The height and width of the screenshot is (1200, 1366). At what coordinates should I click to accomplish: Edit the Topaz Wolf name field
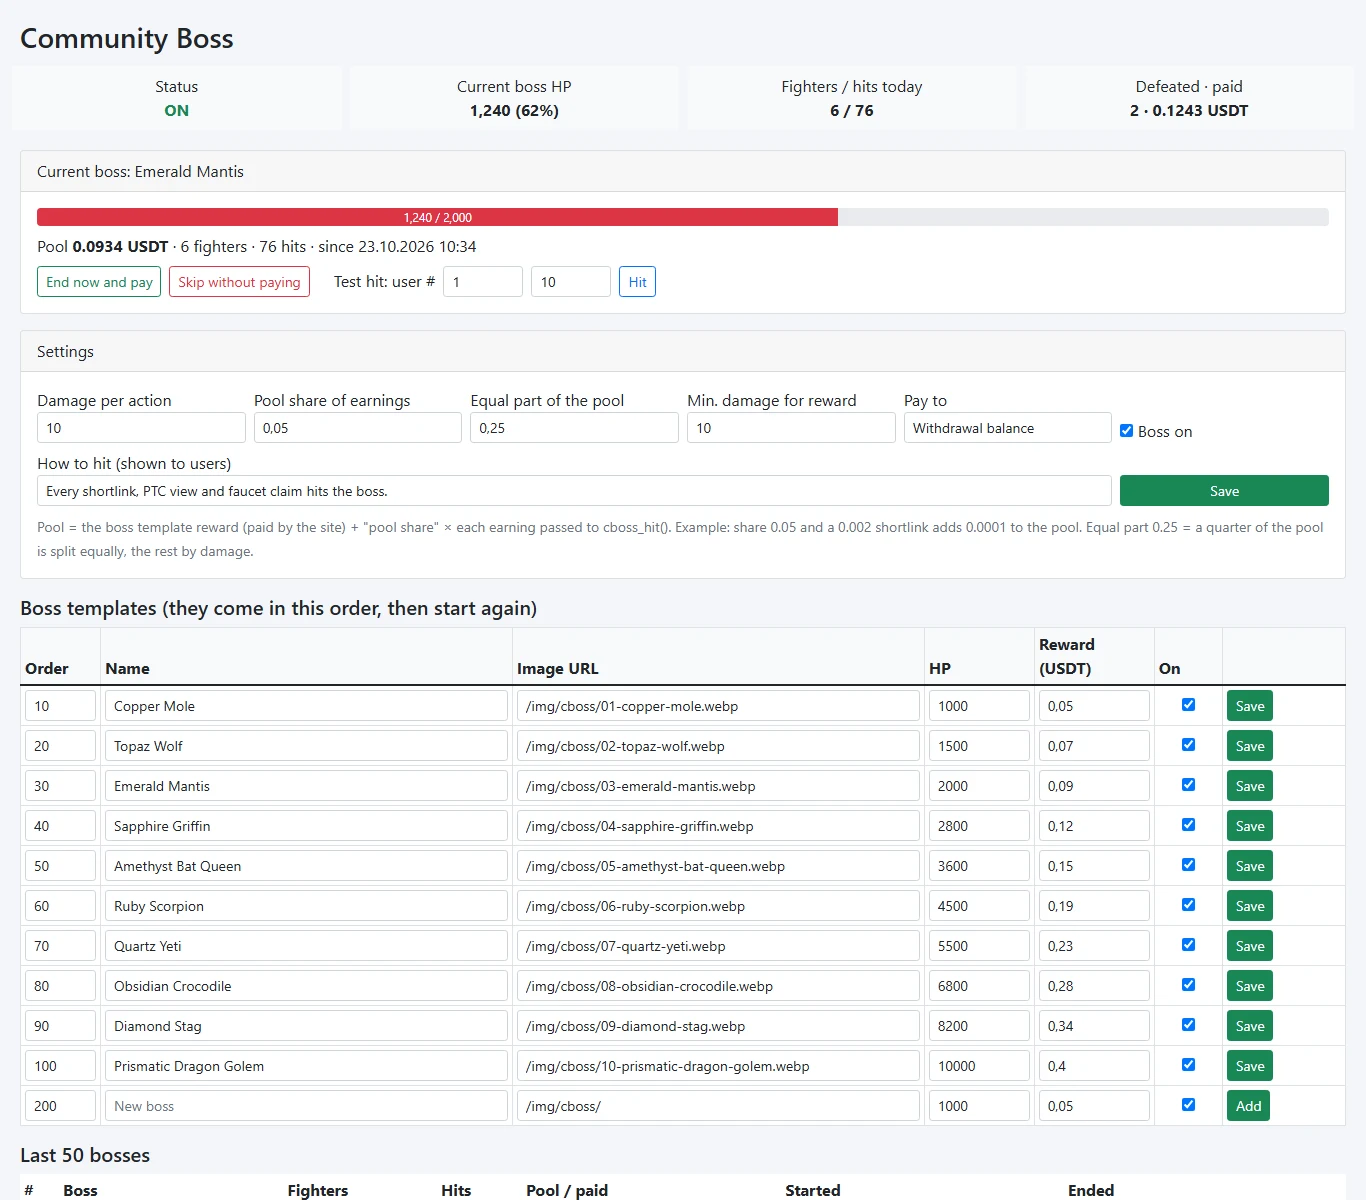pyautogui.click(x=306, y=746)
